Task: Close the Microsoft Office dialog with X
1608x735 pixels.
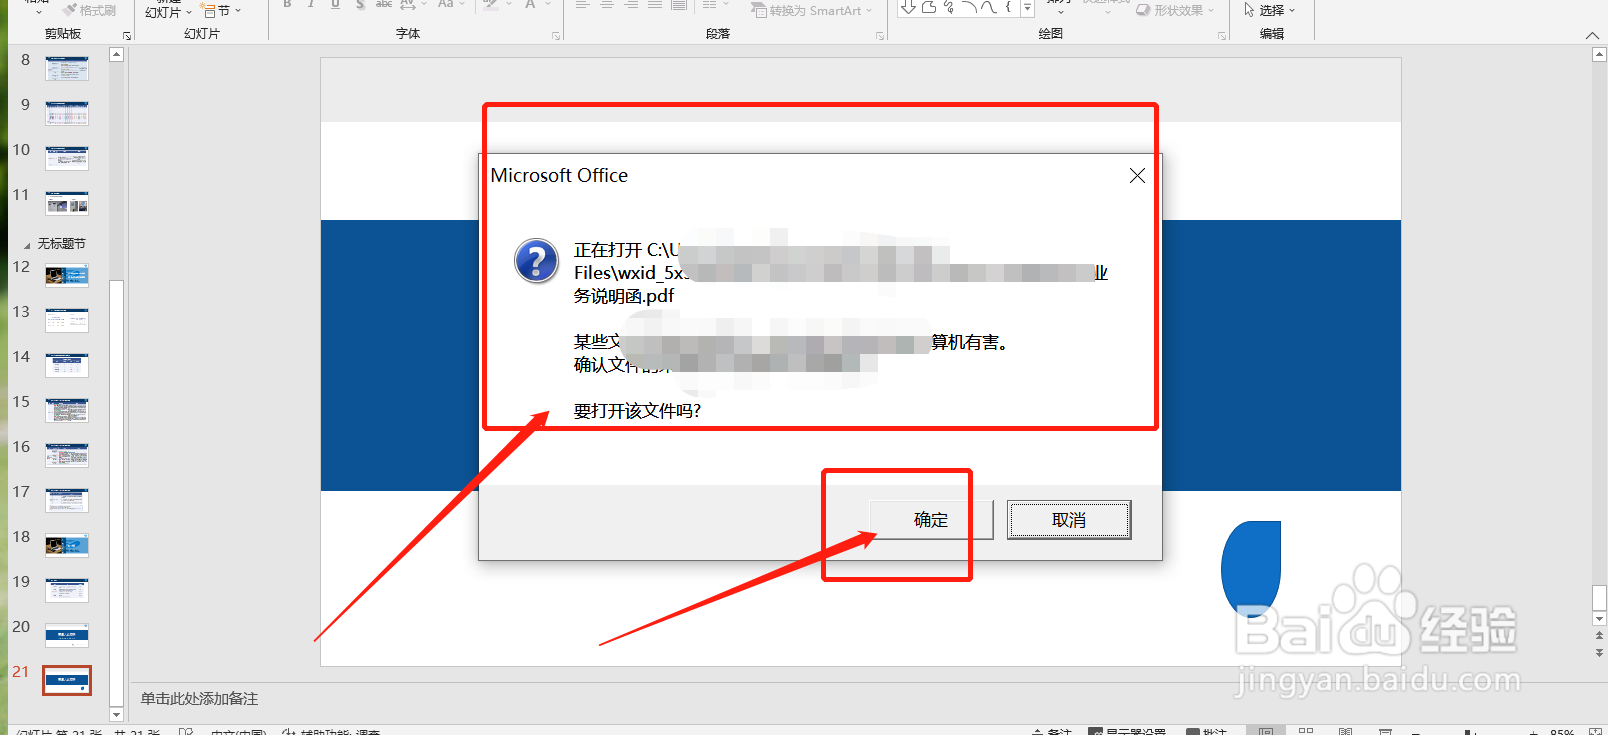Action: coord(1137,176)
